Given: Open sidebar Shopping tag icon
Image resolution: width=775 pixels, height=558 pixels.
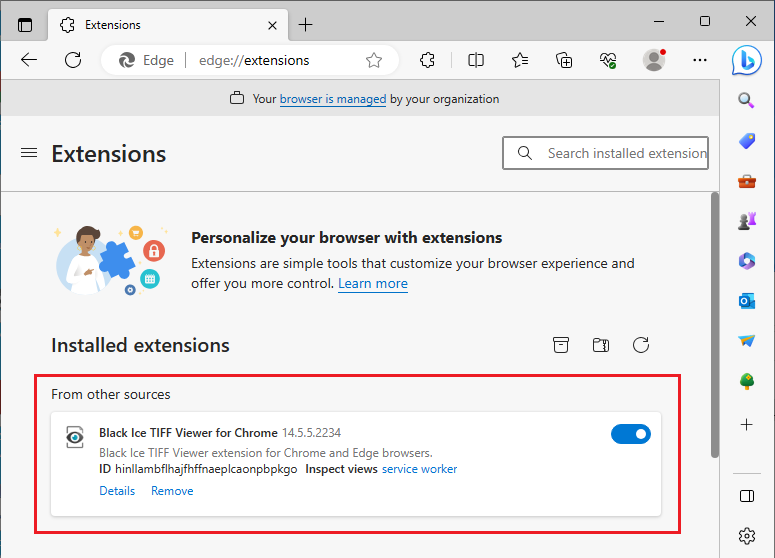Looking at the screenshot, I should (x=747, y=141).
